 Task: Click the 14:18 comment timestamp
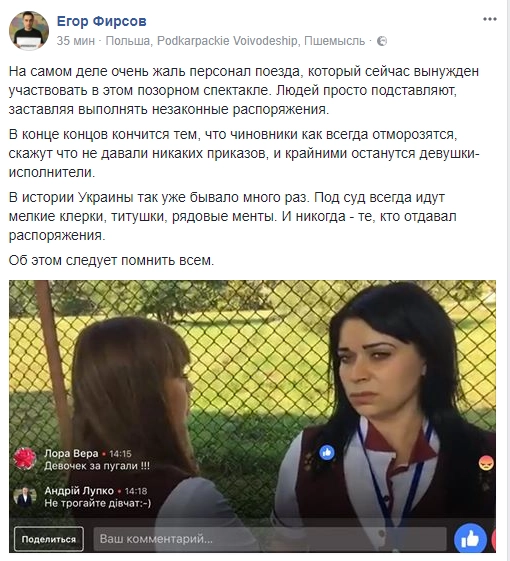(x=136, y=491)
